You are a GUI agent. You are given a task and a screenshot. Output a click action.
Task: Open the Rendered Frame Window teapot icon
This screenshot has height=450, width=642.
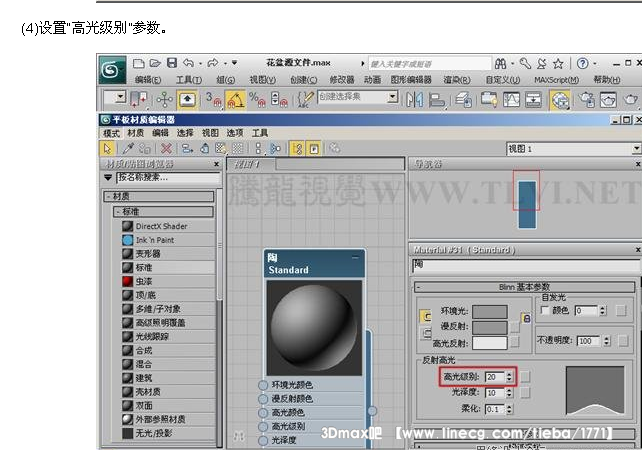[x=608, y=99]
